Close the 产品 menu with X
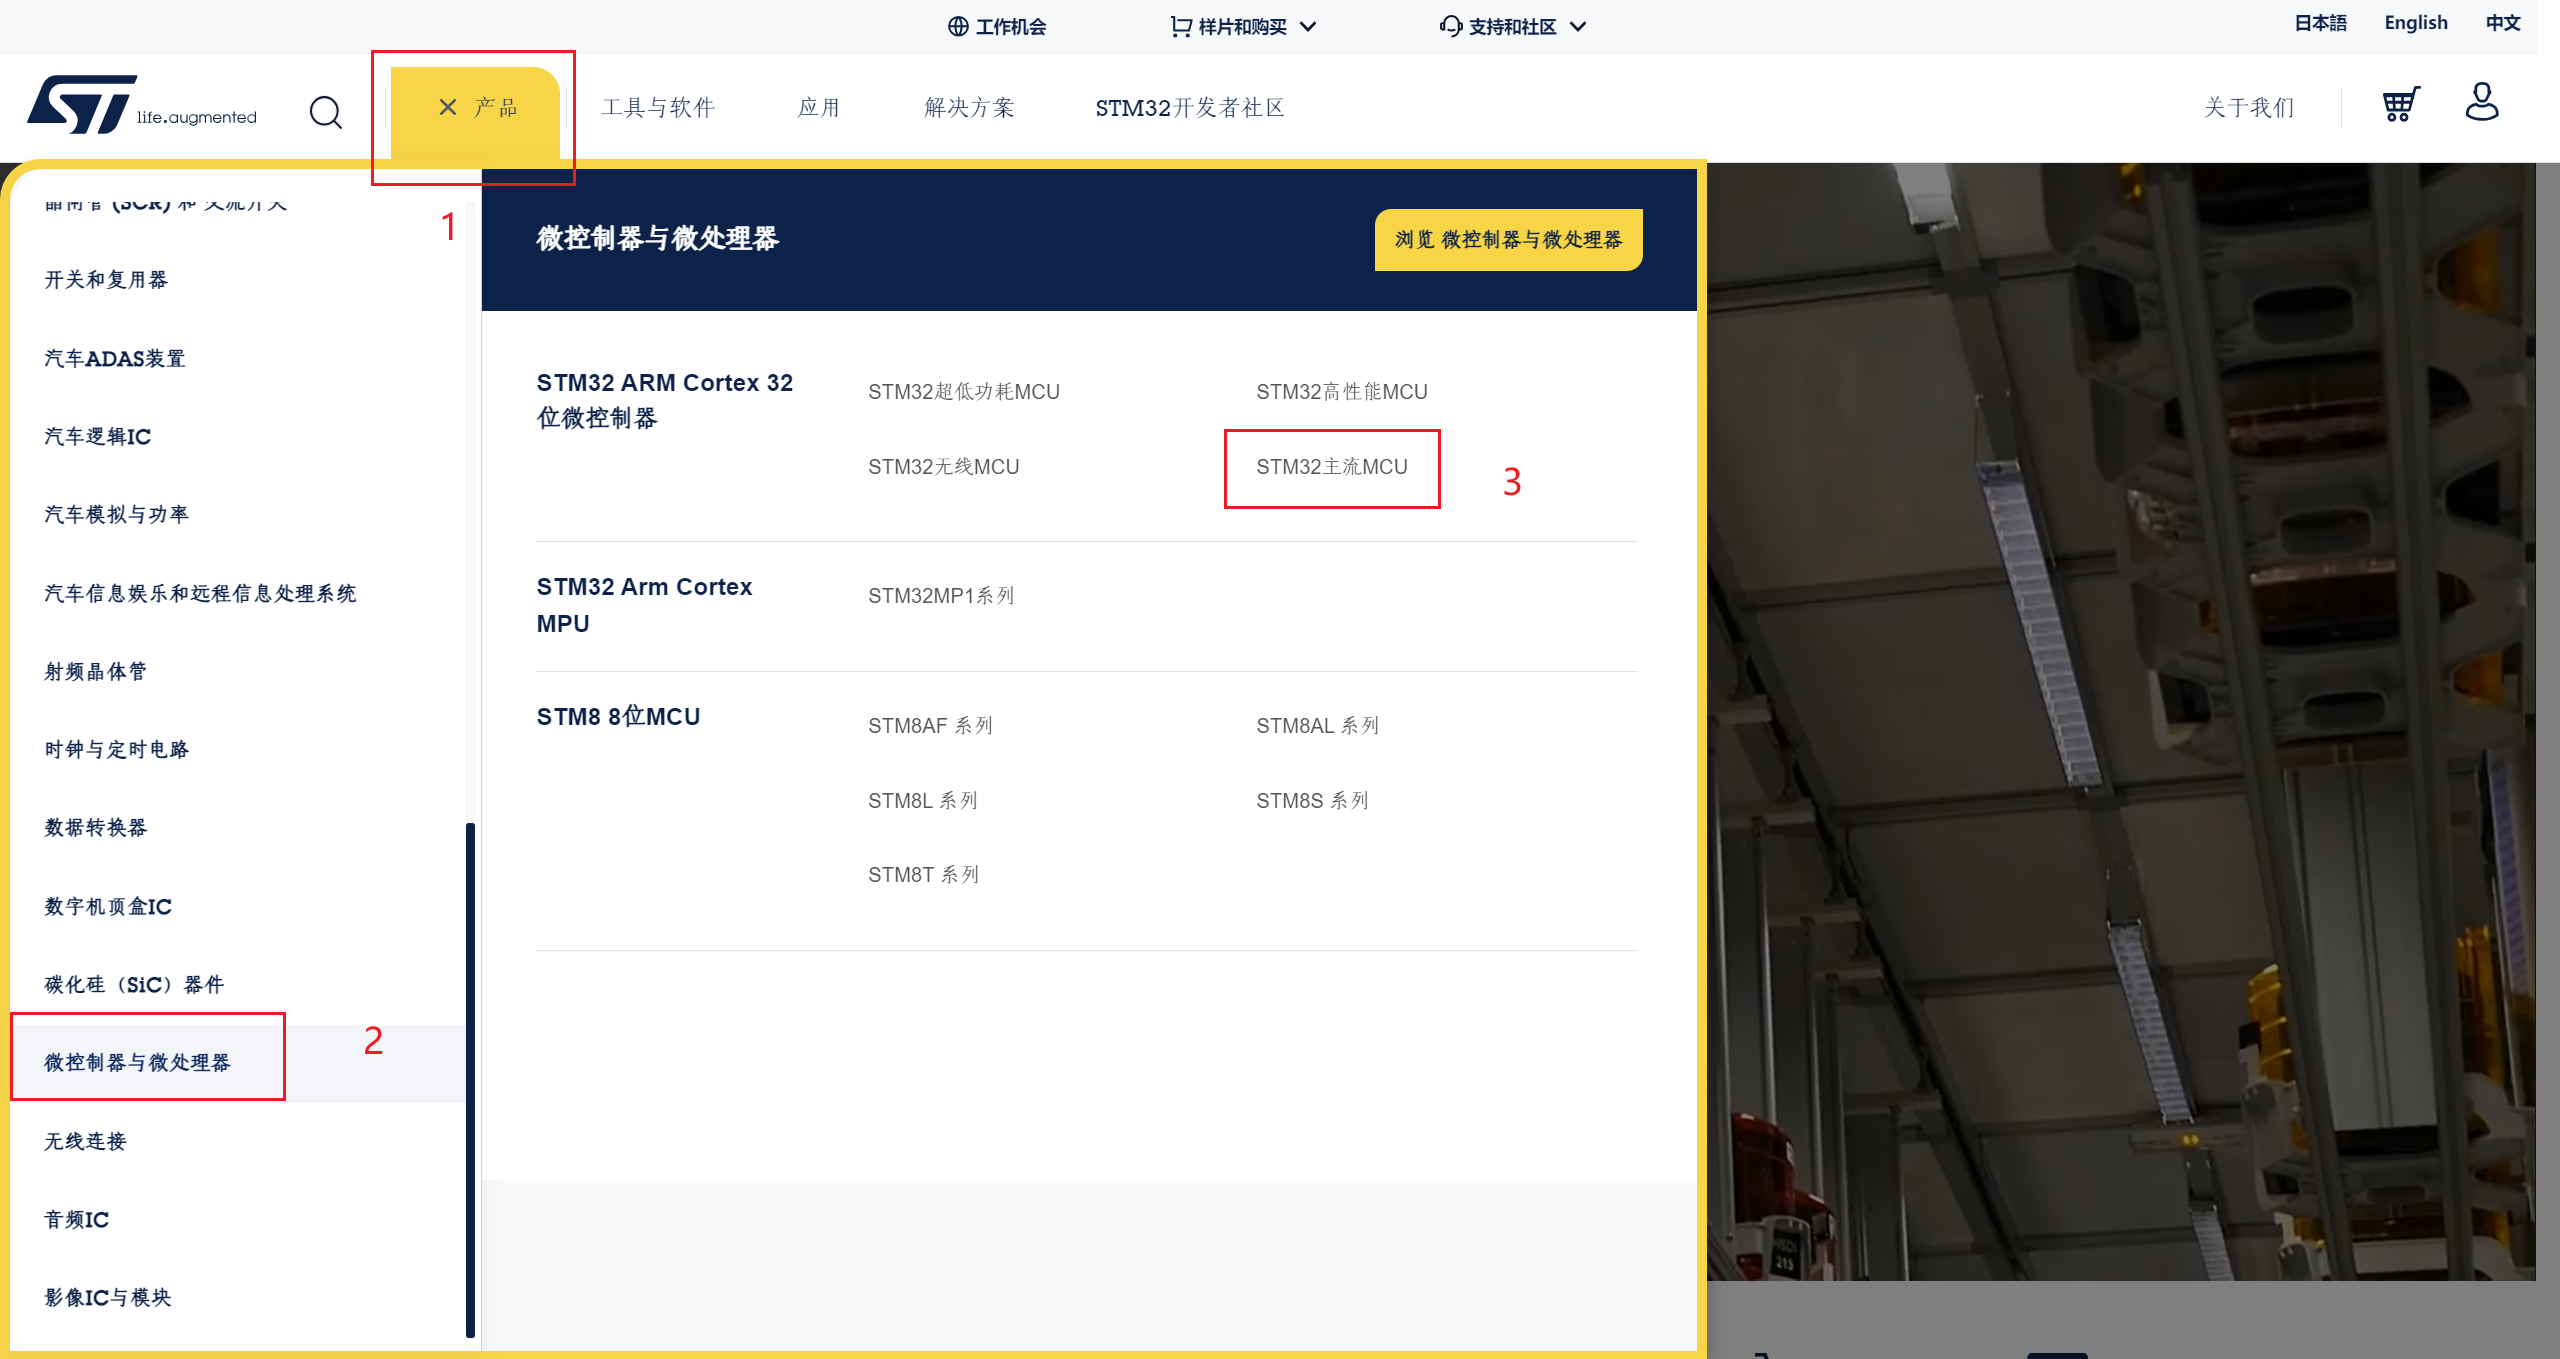This screenshot has width=2560, height=1359. [x=447, y=107]
